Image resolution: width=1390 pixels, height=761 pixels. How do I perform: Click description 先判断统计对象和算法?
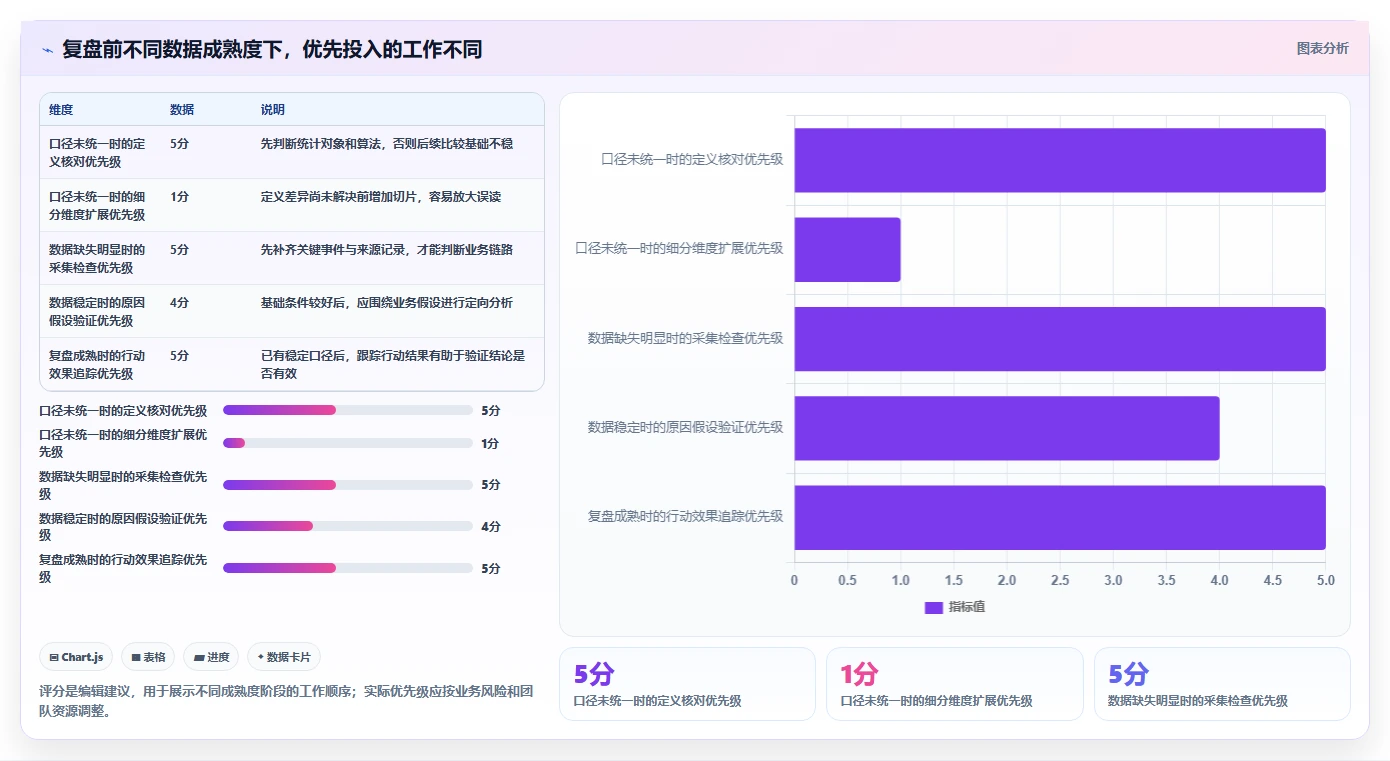387,144
